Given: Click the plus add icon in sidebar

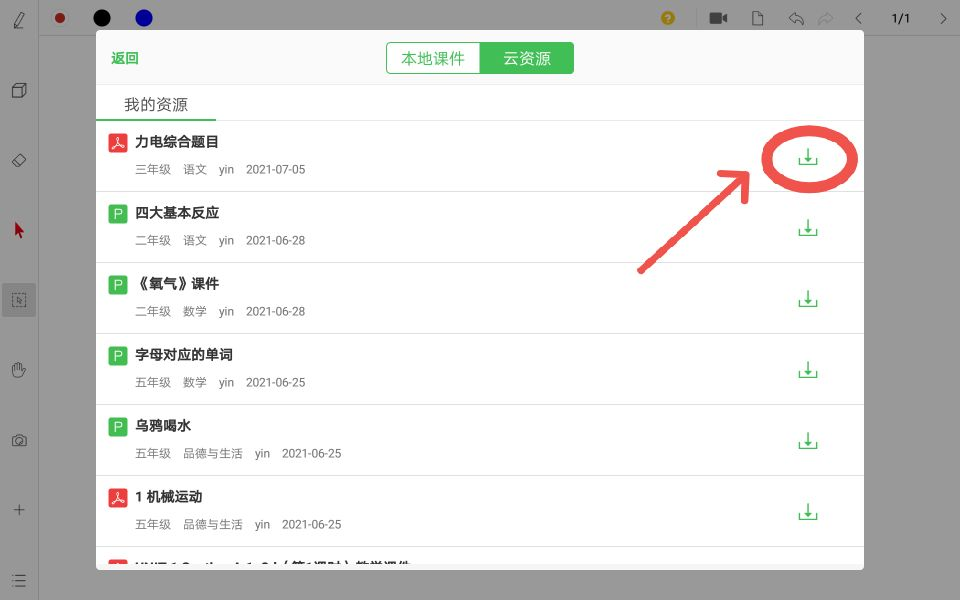Looking at the screenshot, I should [x=19, y=510].
